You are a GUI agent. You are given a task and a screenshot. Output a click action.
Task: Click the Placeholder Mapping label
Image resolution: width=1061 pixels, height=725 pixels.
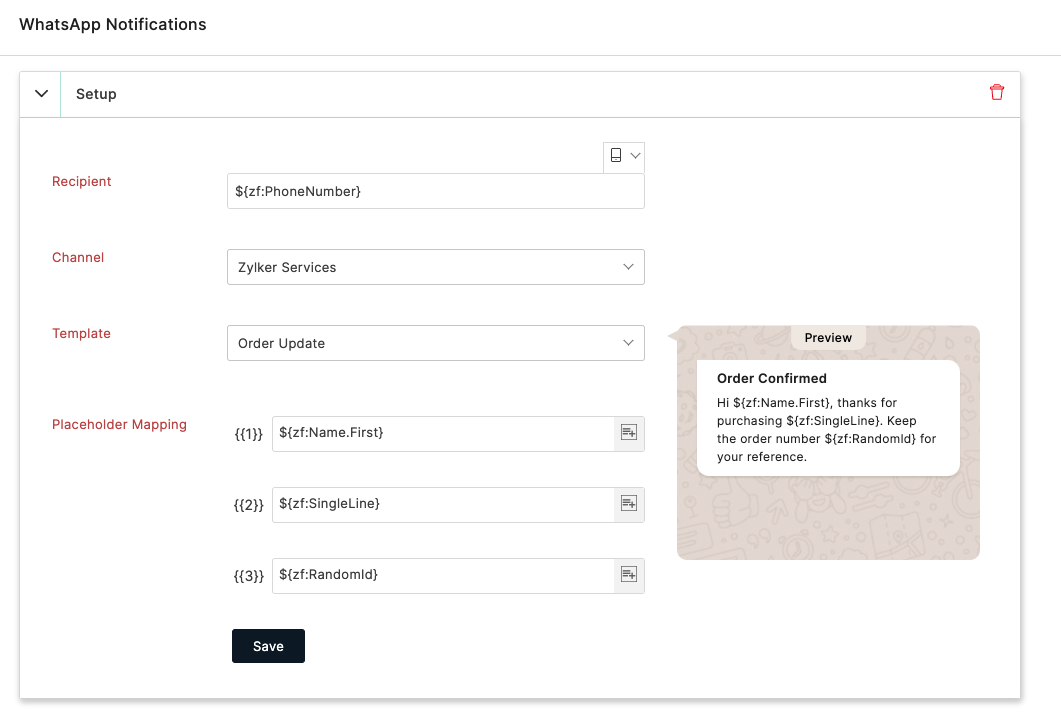pos(119,424)
